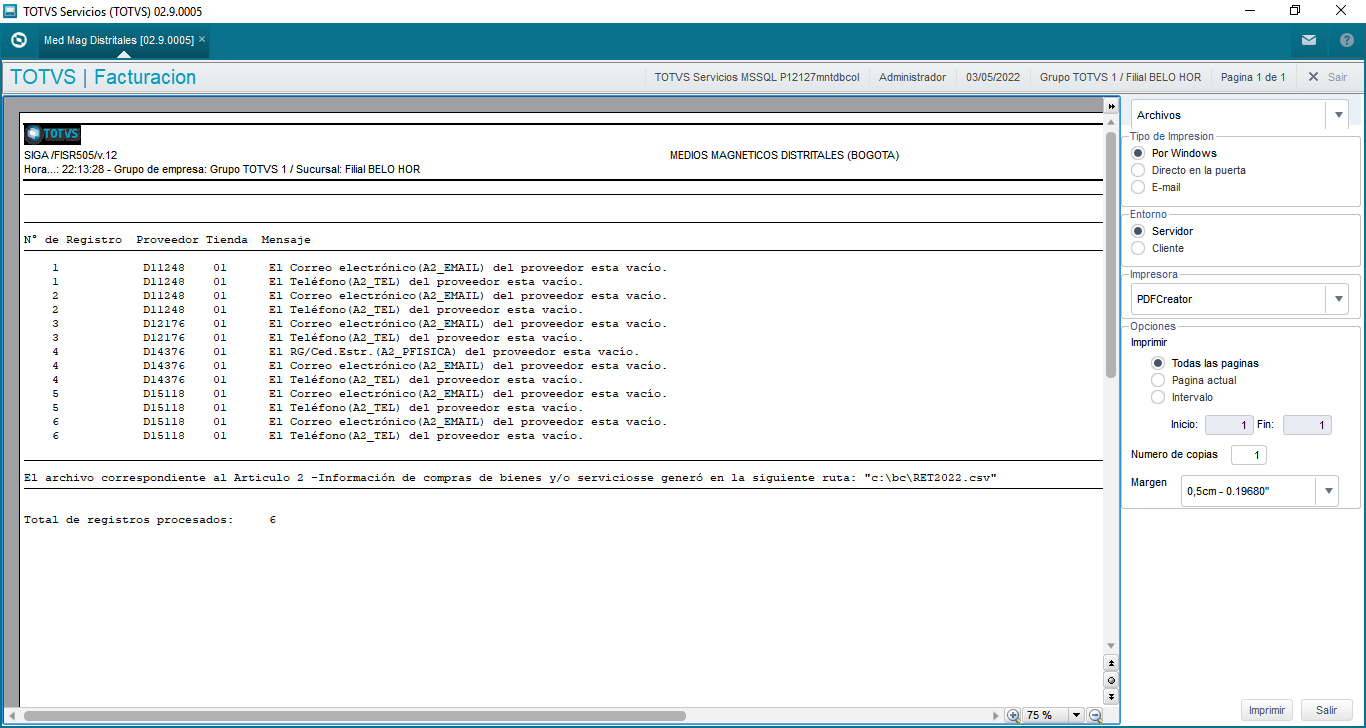Click the Imprimir button
This screenshot has width=1366, height=728.
[x=1267, y=710]
